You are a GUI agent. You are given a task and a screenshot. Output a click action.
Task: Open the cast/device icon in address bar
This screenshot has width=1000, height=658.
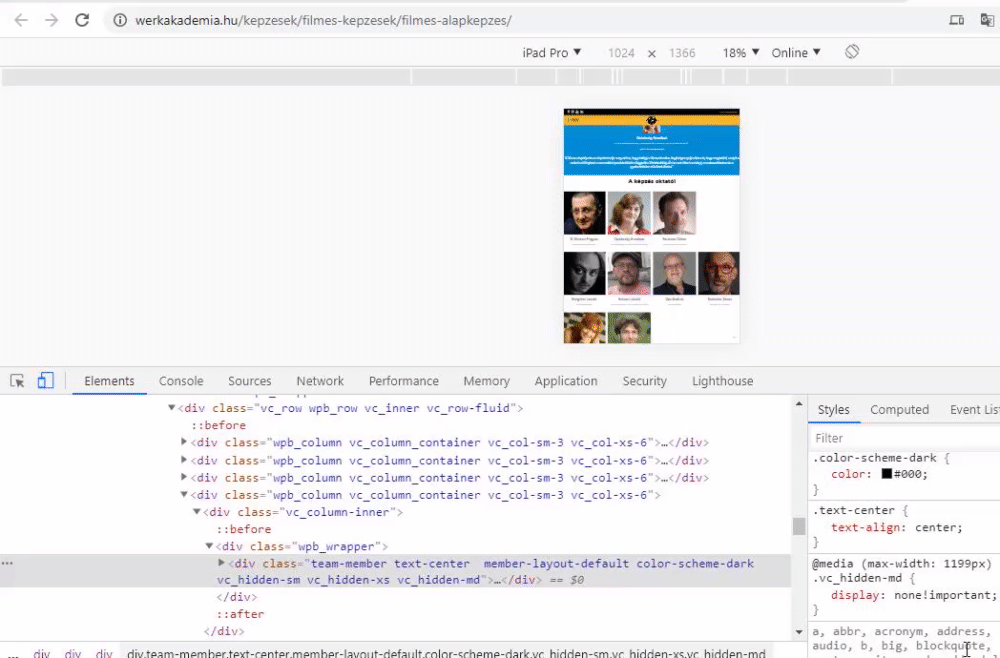coord(956,20)
